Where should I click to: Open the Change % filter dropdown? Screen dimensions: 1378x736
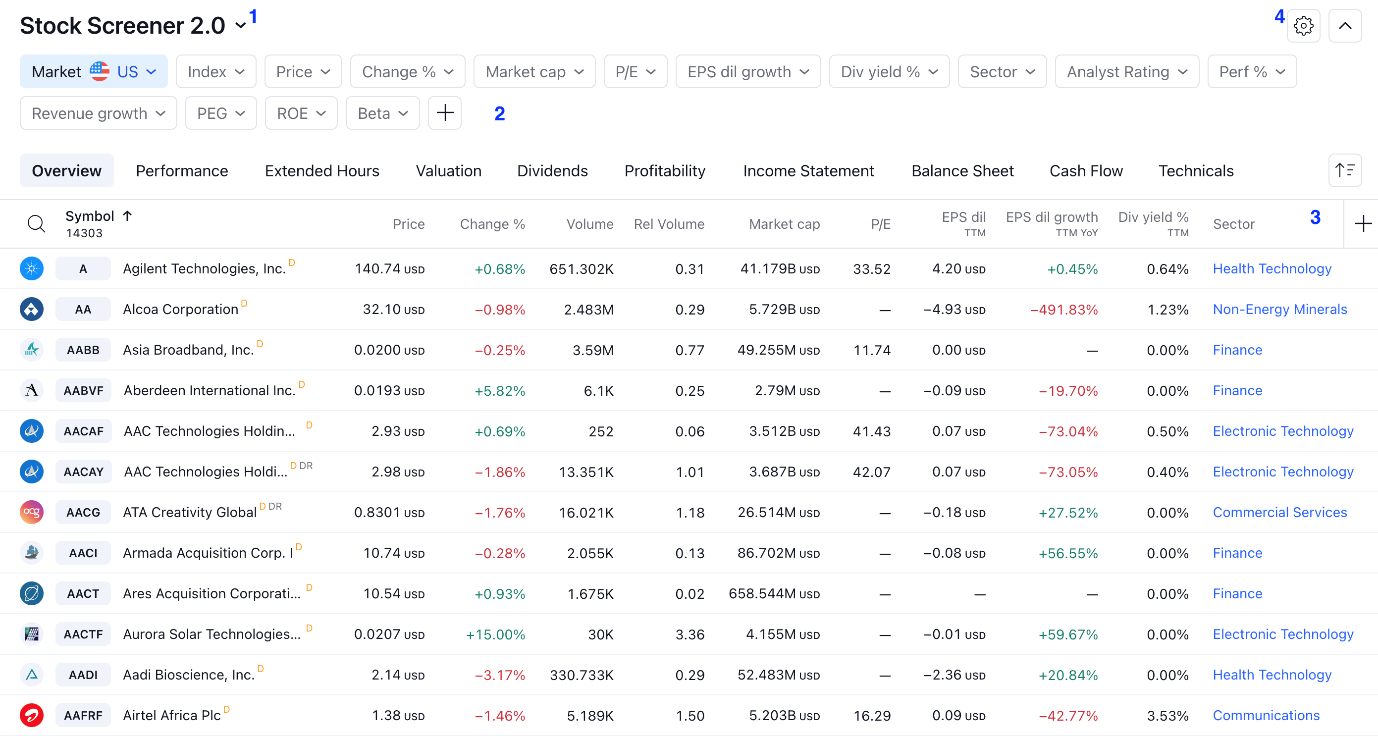(408, 71)
